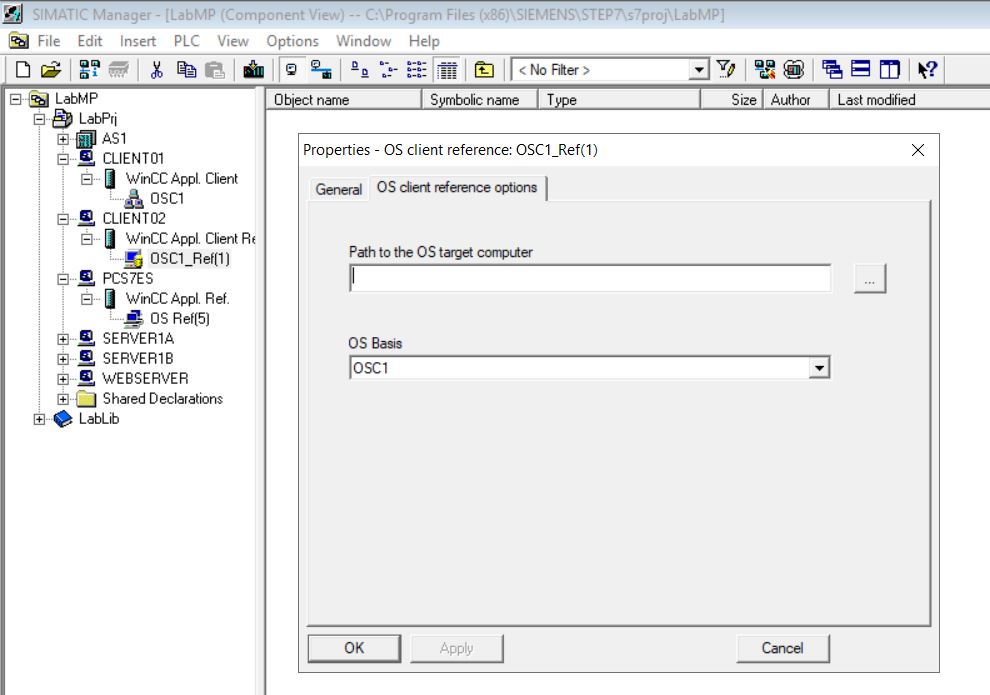Sort by the Object name column header

(343, 100)
